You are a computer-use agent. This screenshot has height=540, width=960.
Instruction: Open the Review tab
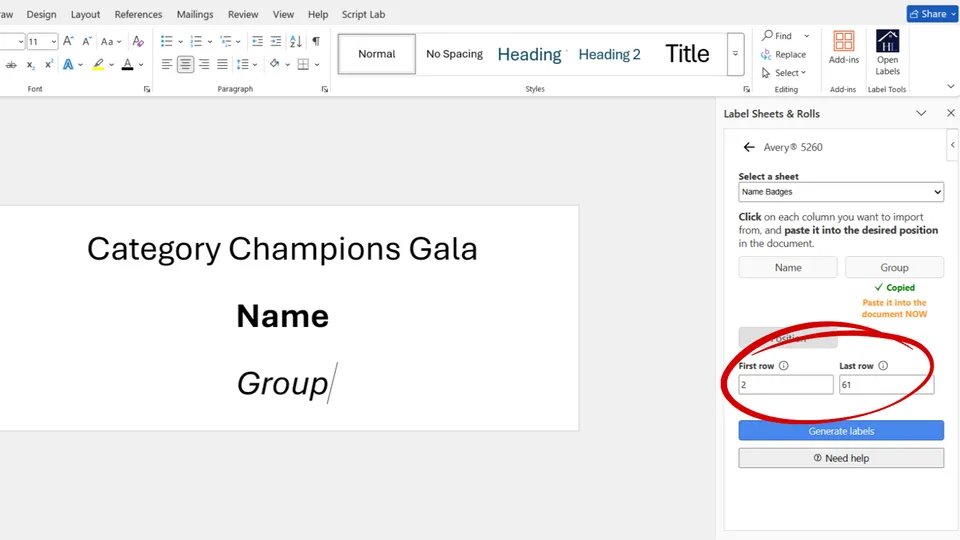243,14
